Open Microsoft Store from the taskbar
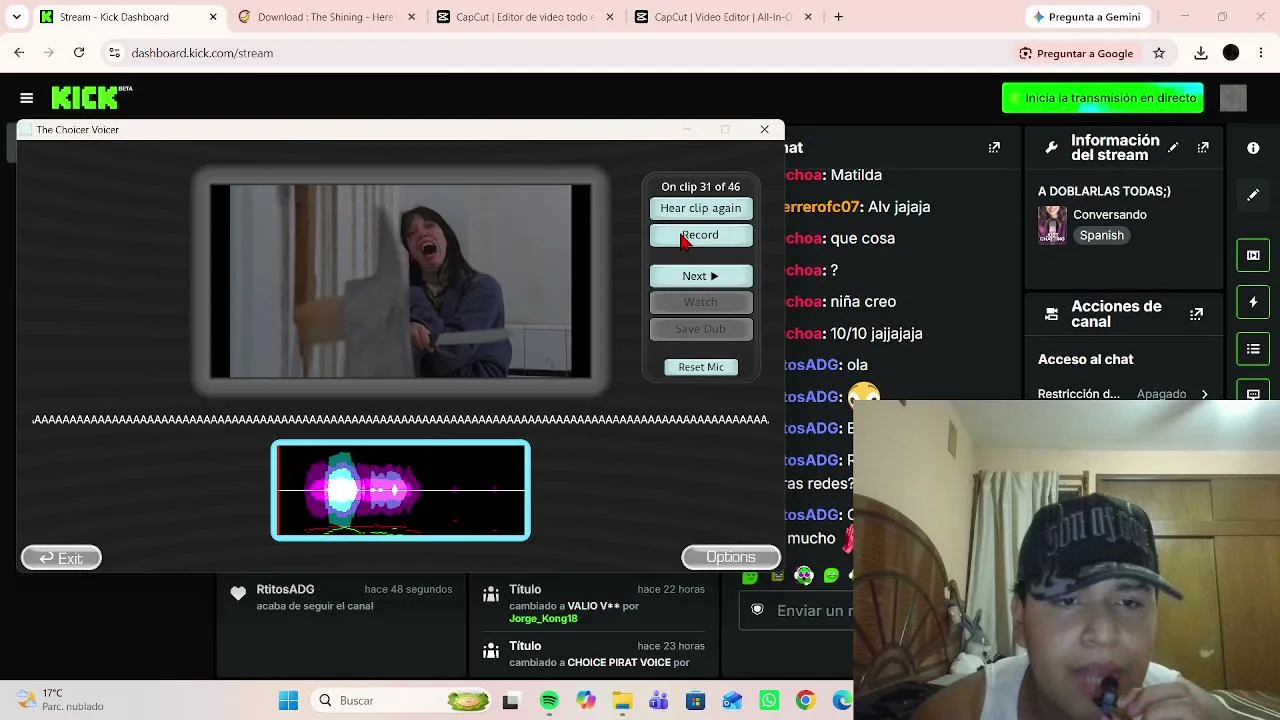The height and width of the screenshot is (720, 1280). pyautogui.click(x=695, y=701)
